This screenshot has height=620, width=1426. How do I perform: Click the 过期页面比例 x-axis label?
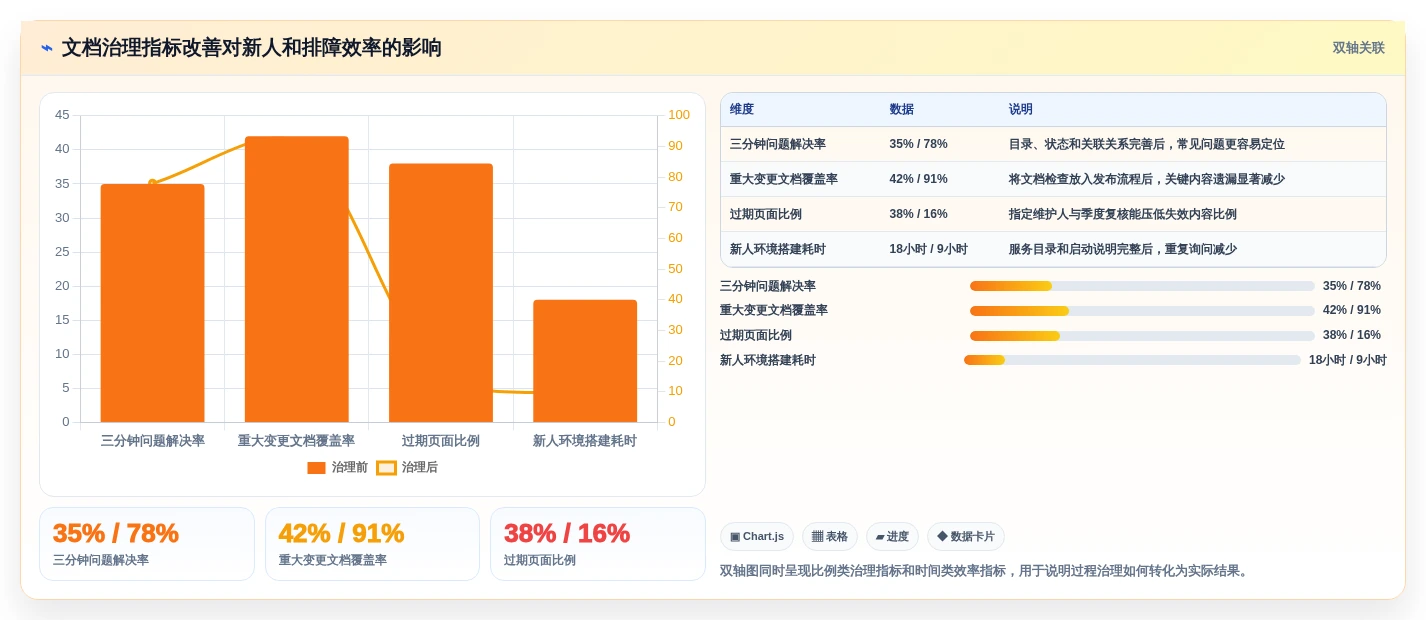tap(441, 441)
